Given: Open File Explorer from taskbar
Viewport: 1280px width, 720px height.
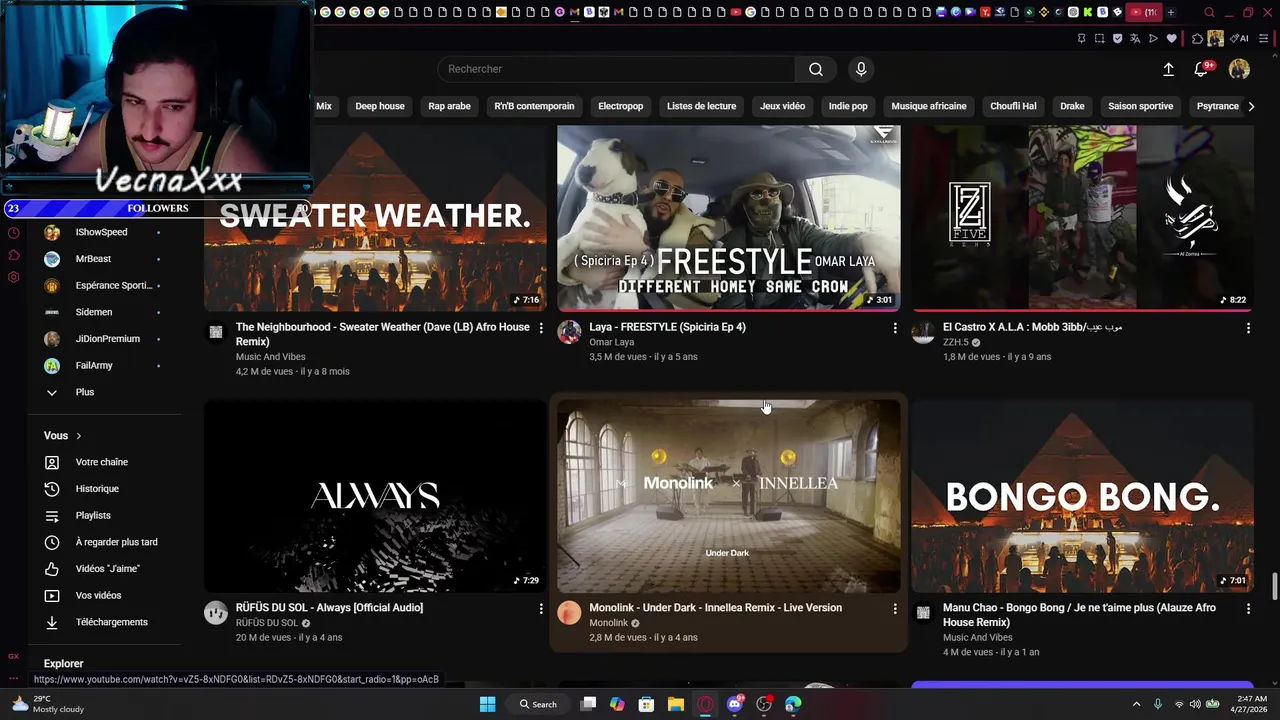Looking at the screenshot, I should 675,704.
